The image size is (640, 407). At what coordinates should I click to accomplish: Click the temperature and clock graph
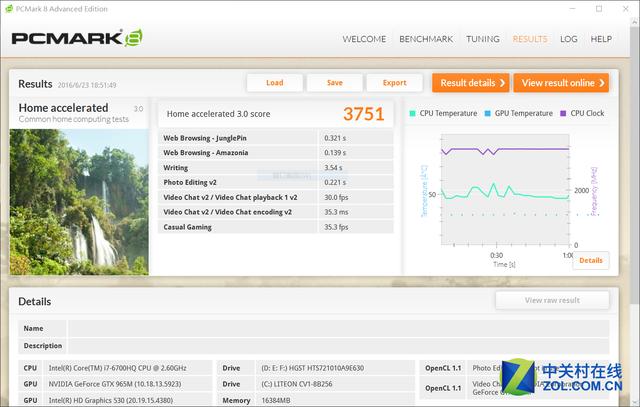click(505, 189)
